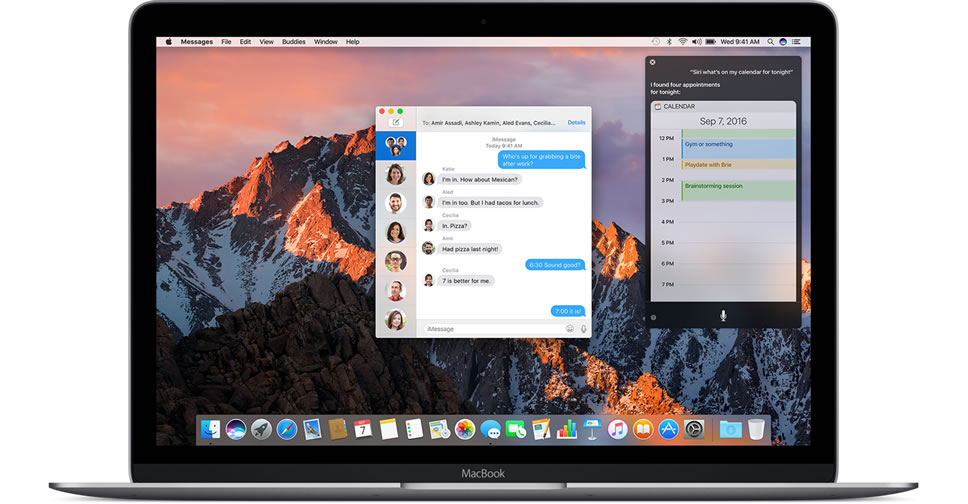This screenshot has height=504, width=968.
Task: Open Maps icon in the dock
Action: (x=439, y=429)
